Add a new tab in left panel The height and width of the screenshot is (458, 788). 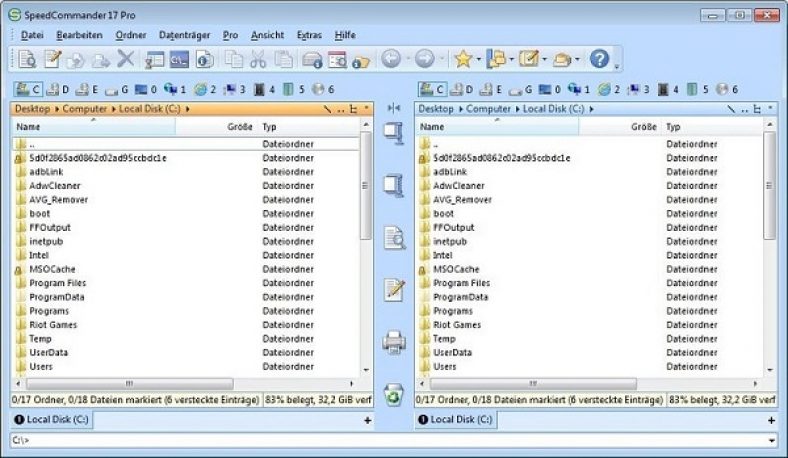[x=367, y=420]
